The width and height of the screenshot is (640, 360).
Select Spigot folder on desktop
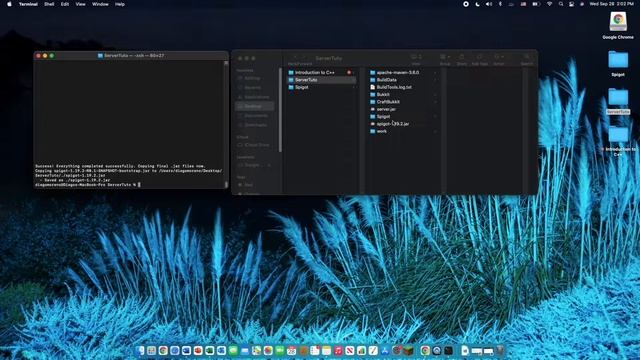point(618,63)
